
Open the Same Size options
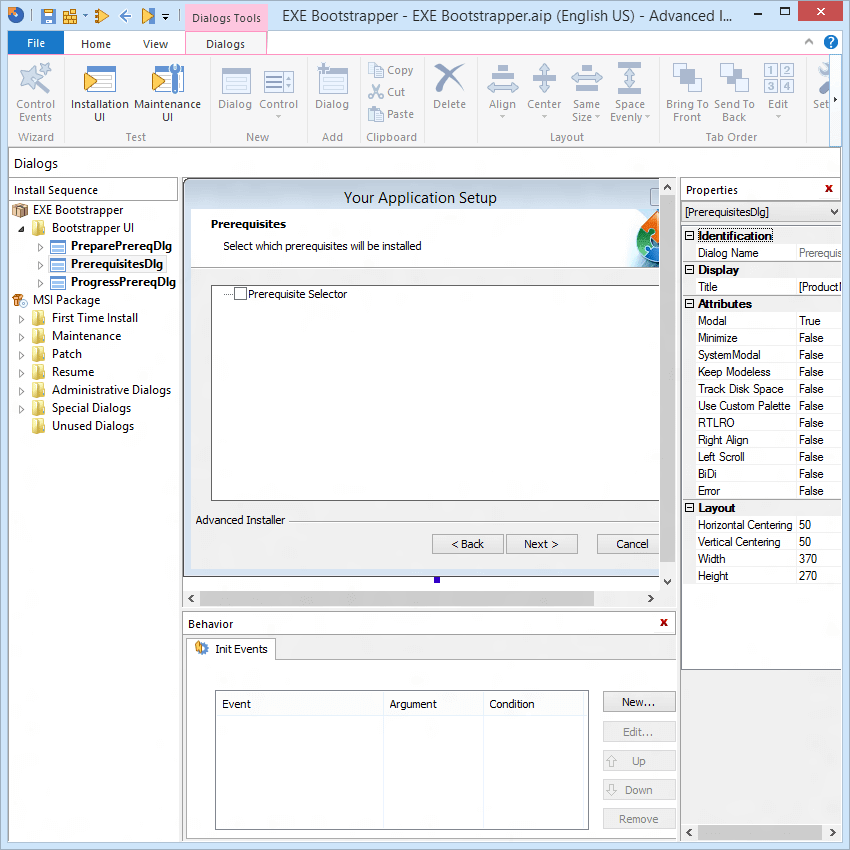coord(586,93)
